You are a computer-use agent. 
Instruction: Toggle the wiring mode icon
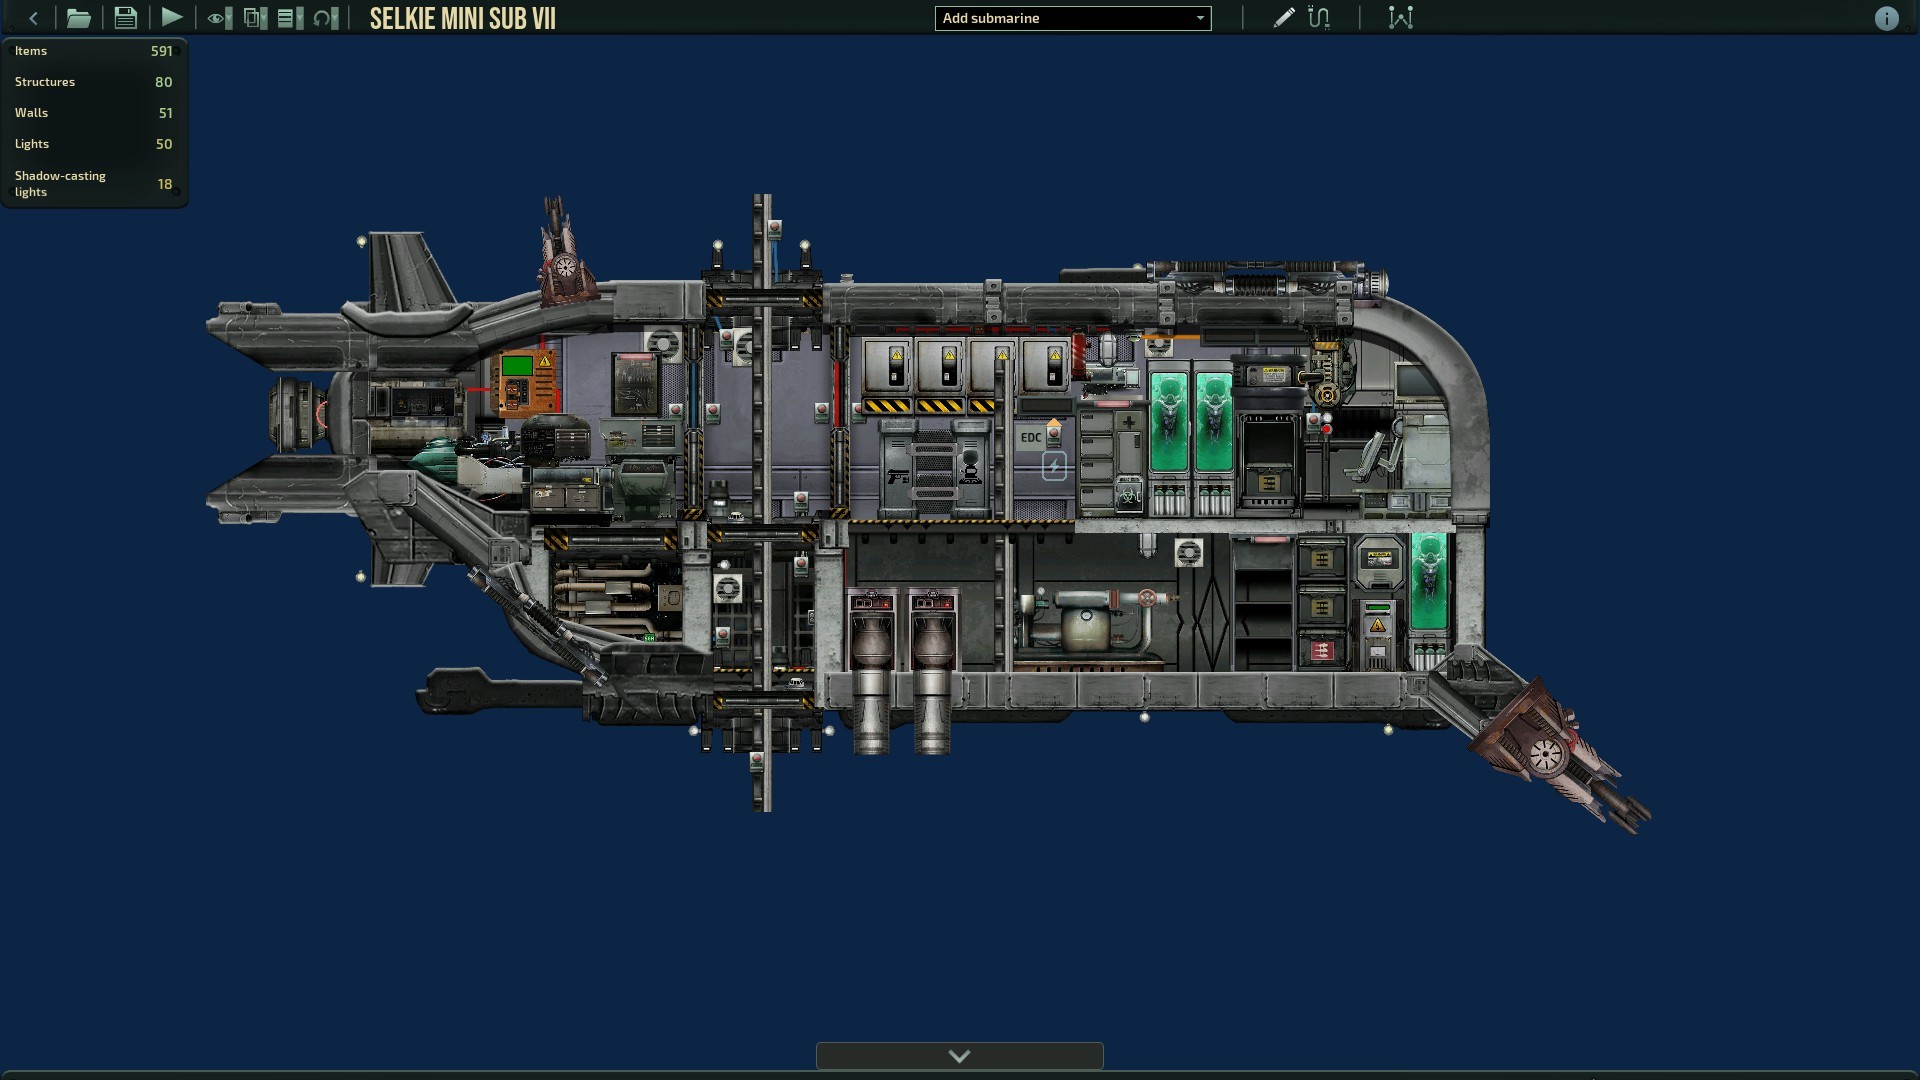[x=1319, y=18]
